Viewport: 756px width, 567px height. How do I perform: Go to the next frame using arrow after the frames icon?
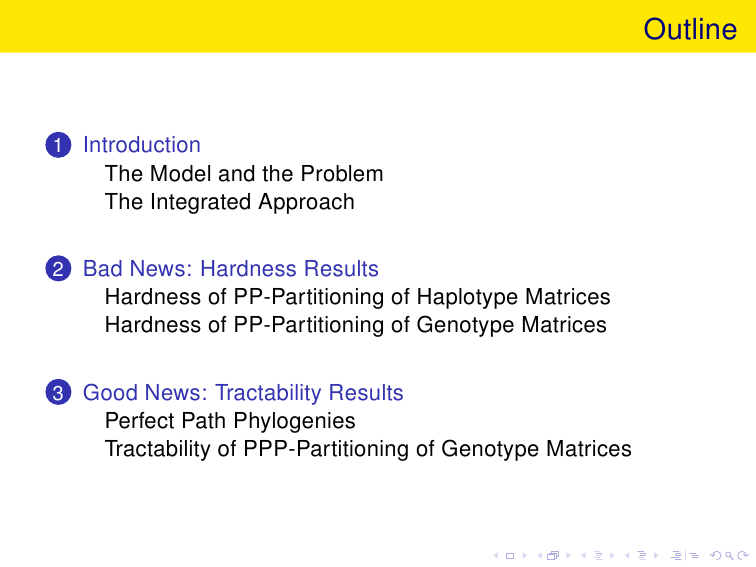coord(569,556)
